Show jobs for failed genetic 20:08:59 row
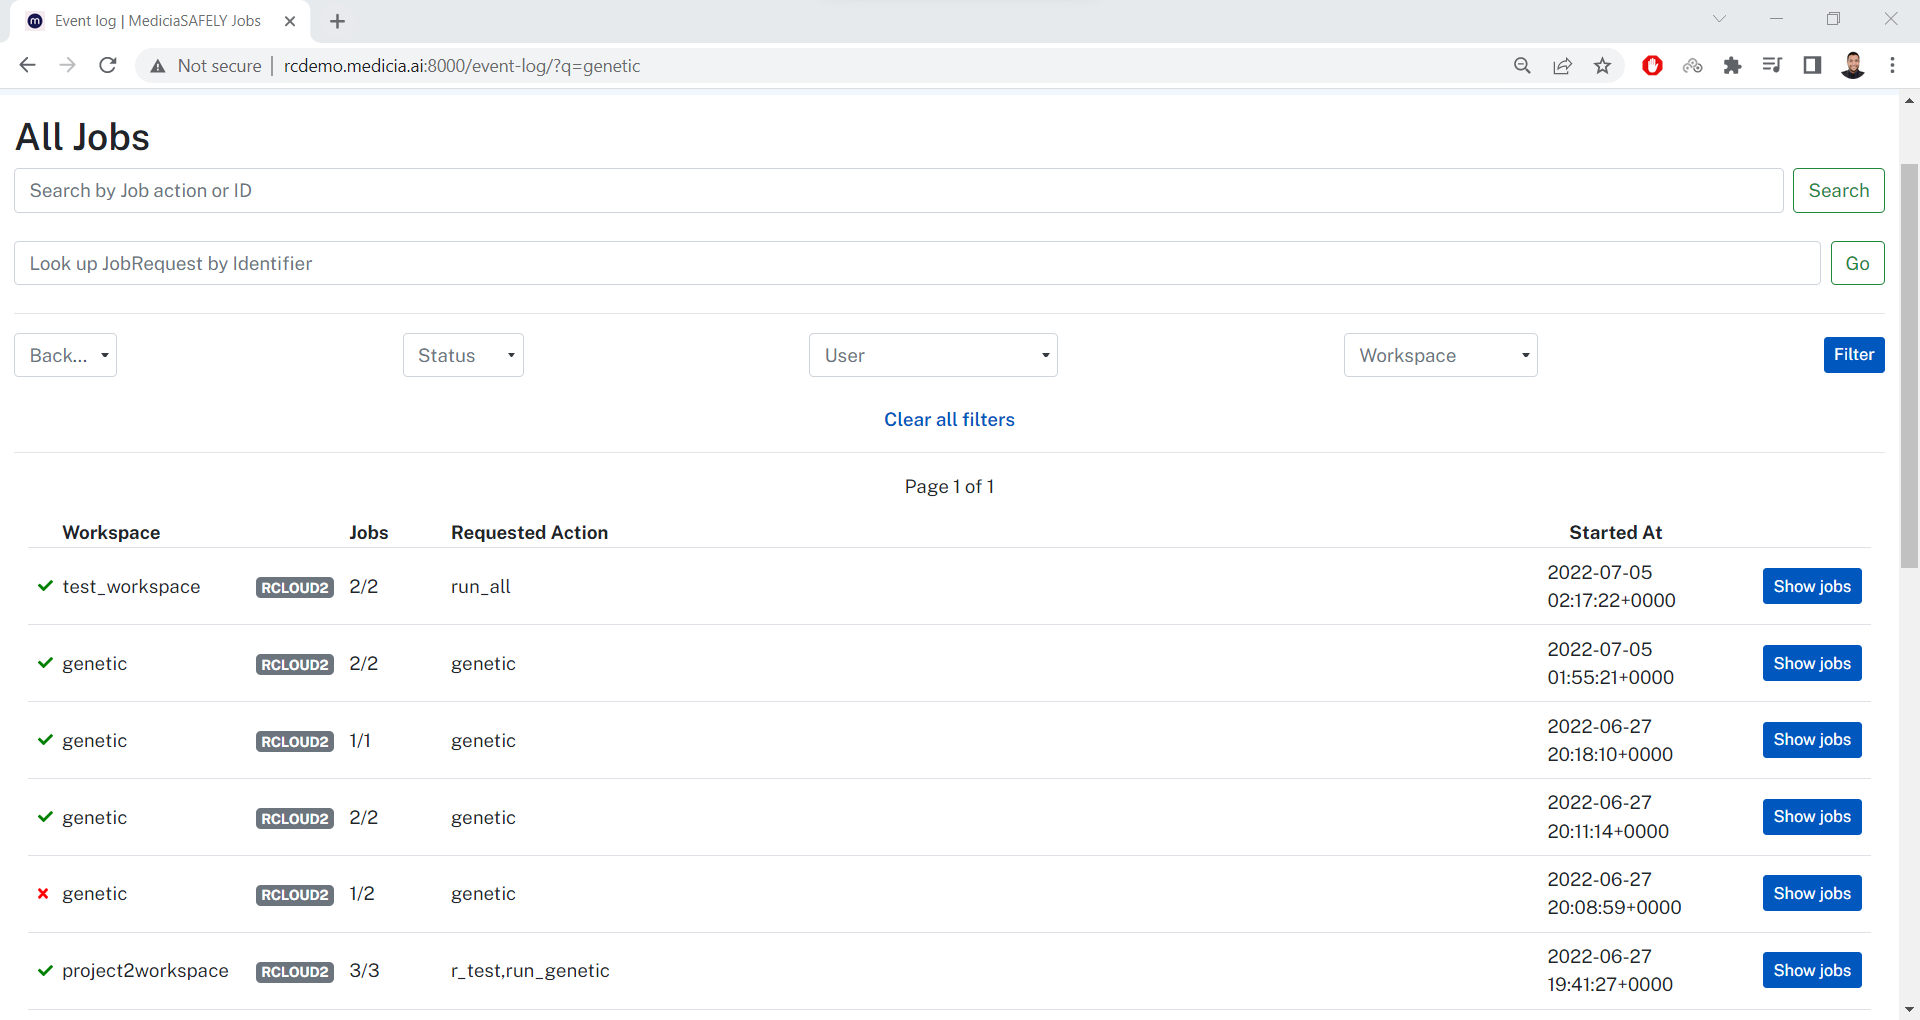The image size is (1920, 1020). 1811,893
